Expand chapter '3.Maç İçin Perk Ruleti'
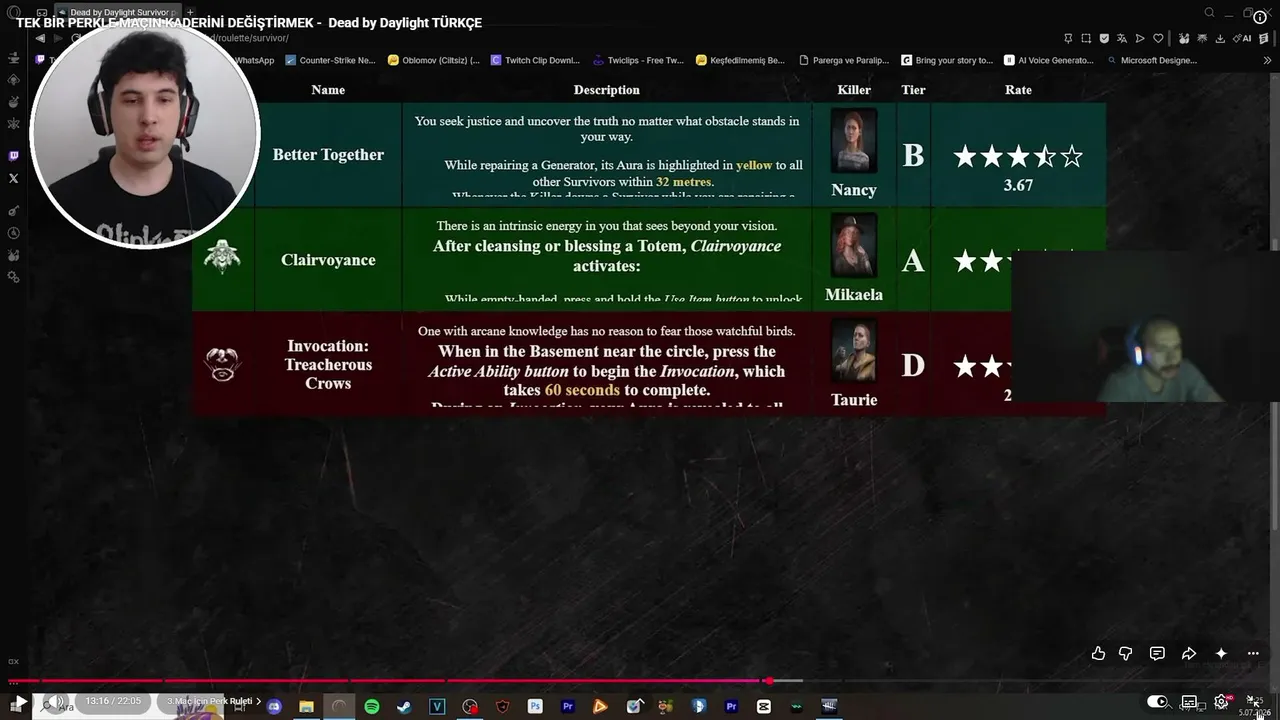This screenshot has height=720, width=1280. click(213, 702)
